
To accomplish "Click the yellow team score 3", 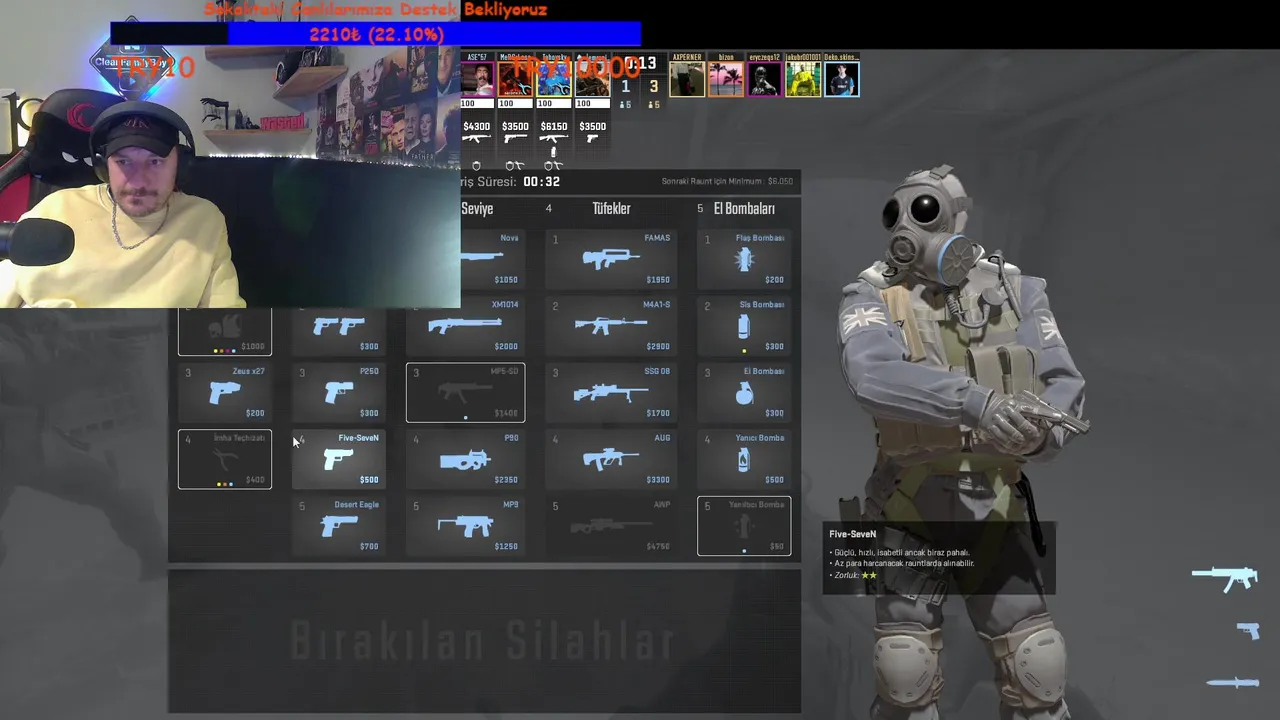I will (x=654, y=87).
